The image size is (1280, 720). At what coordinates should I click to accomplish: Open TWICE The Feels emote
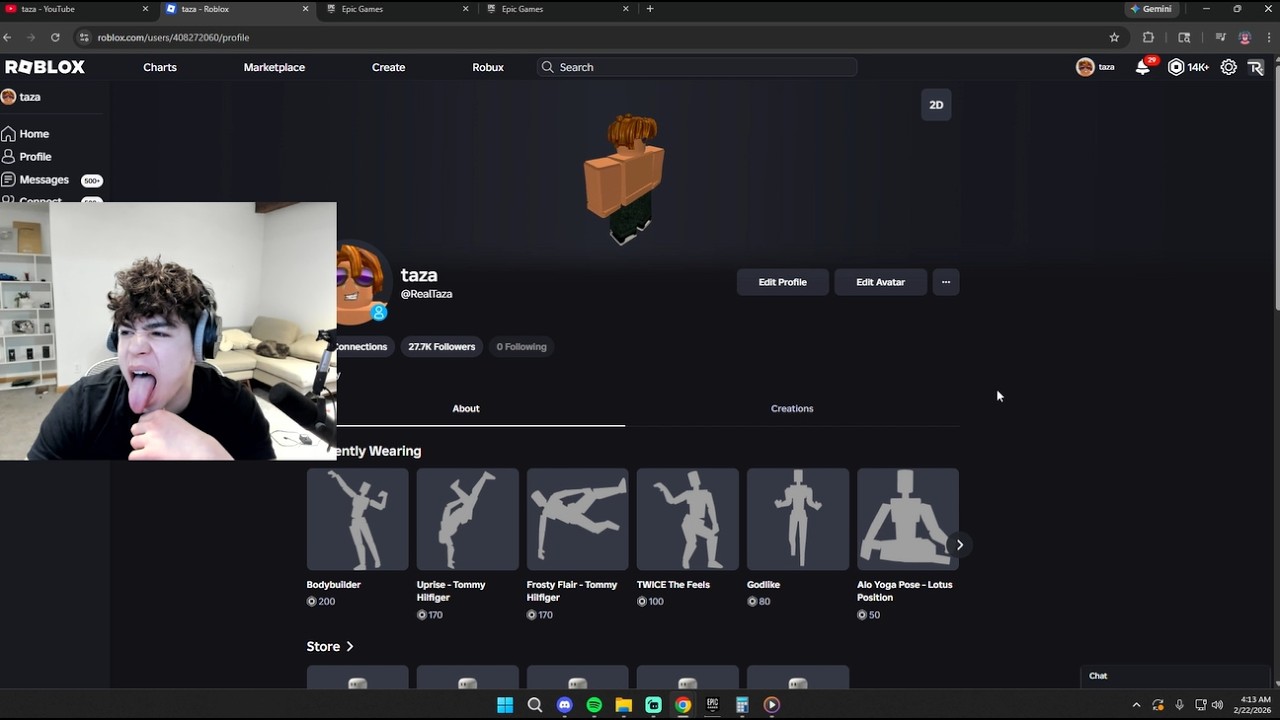click(687, 519)
